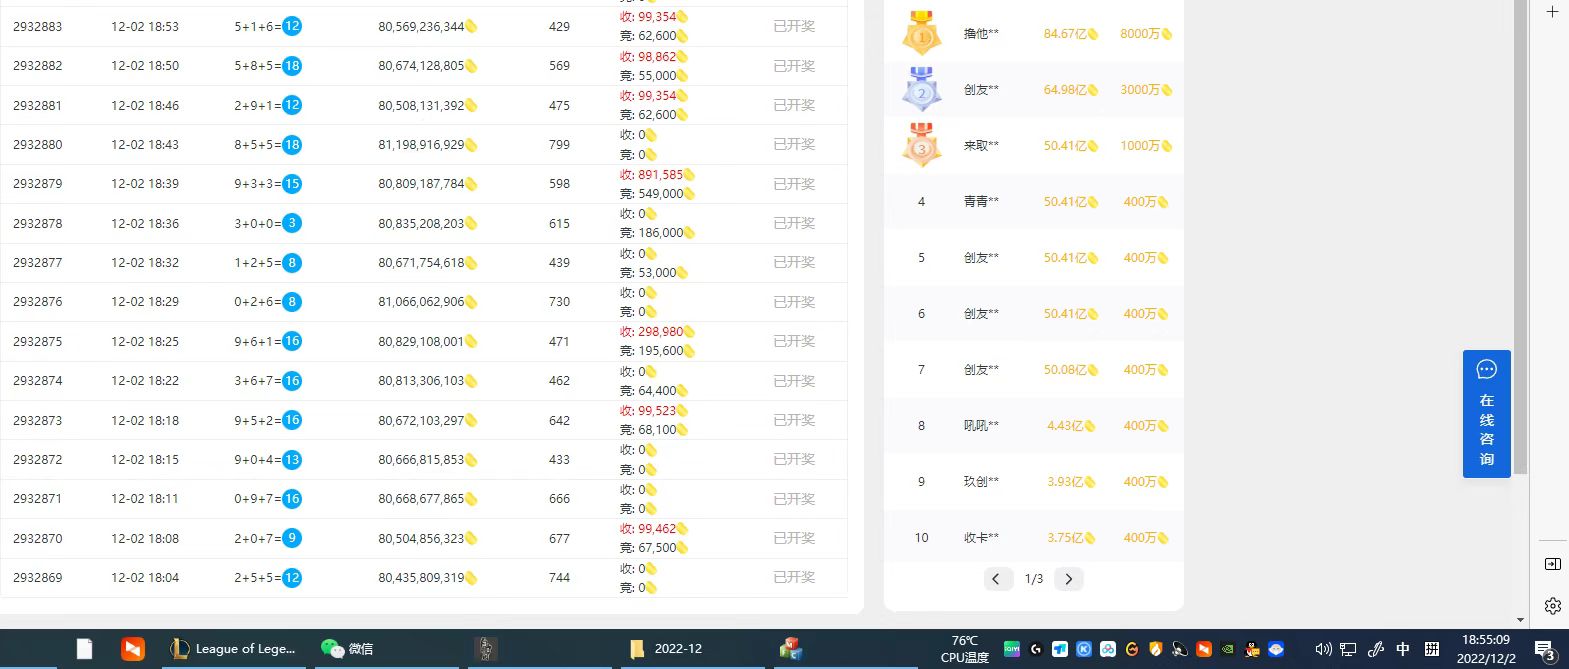This screenshot has height=669, width=1569.
Task: Open League of Legends from taskbar
Action: point(234,649)
